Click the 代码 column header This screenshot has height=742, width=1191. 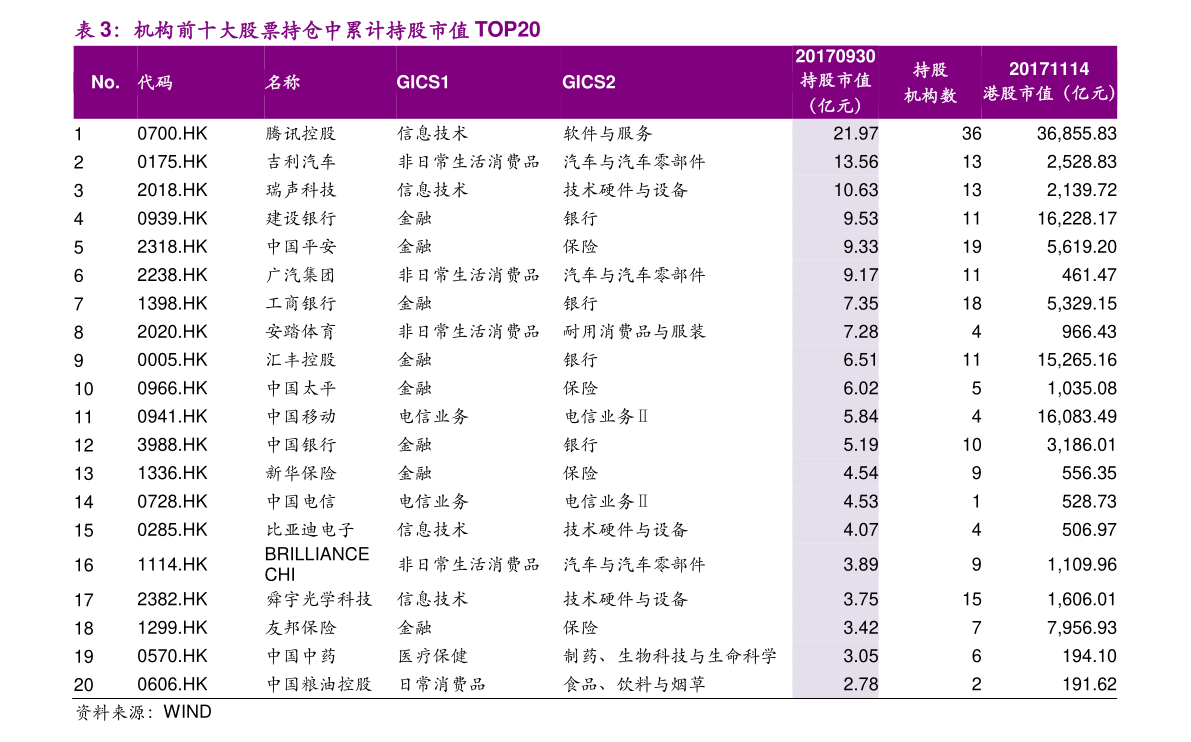click(x=155, y=82)
